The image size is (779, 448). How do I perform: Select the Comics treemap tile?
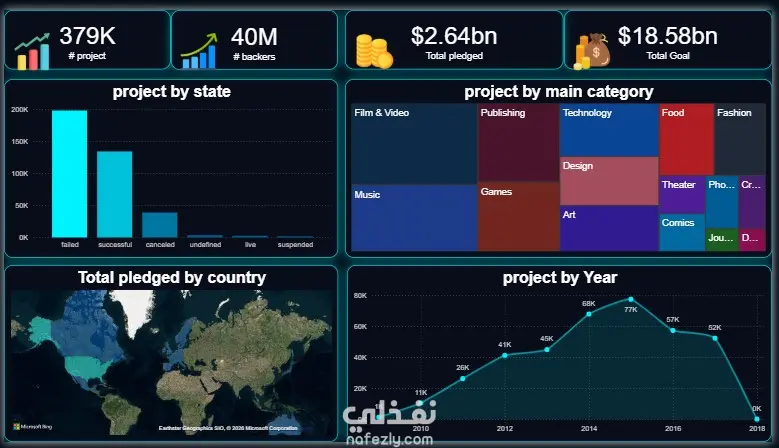[x=682, y=232]
